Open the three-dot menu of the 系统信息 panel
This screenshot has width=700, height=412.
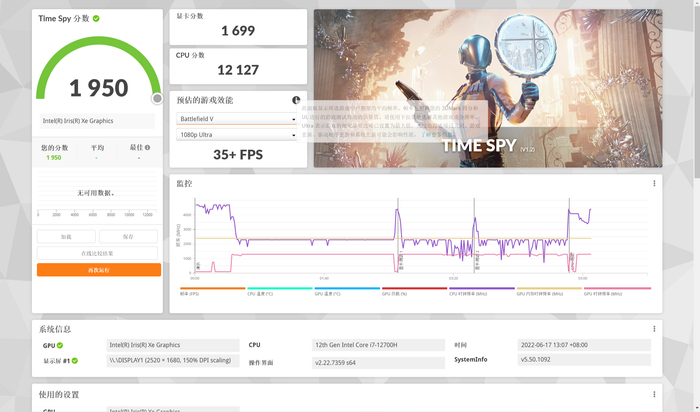coord(654,329)
